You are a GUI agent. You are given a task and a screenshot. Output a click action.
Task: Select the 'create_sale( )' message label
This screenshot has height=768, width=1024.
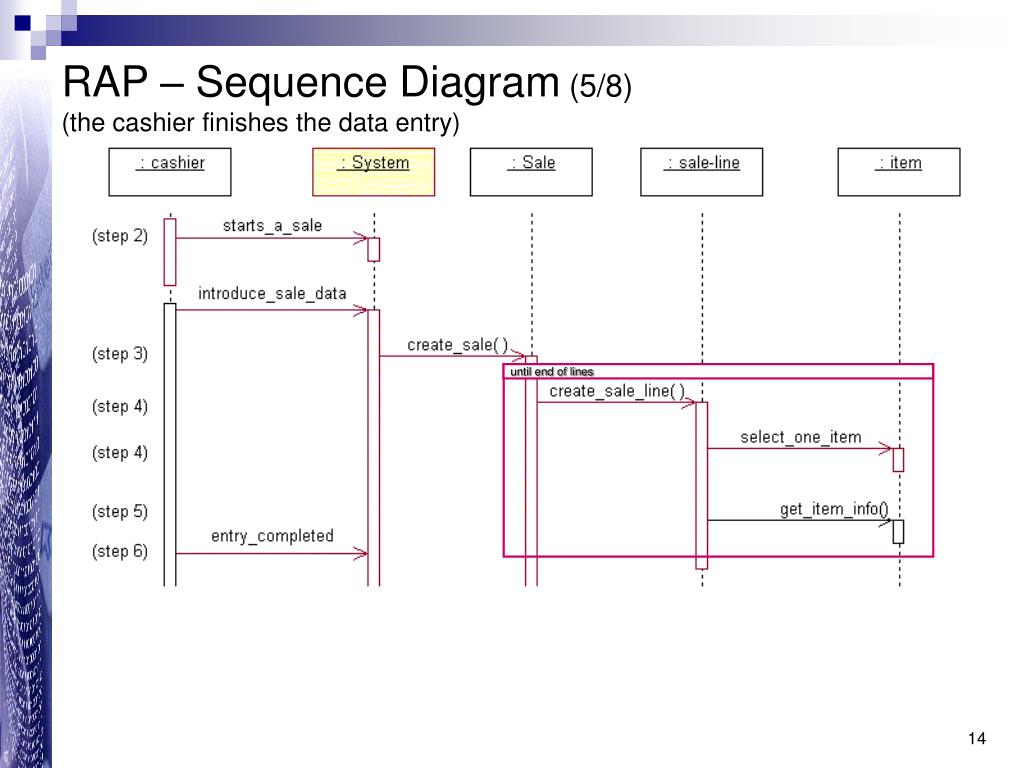457,345
